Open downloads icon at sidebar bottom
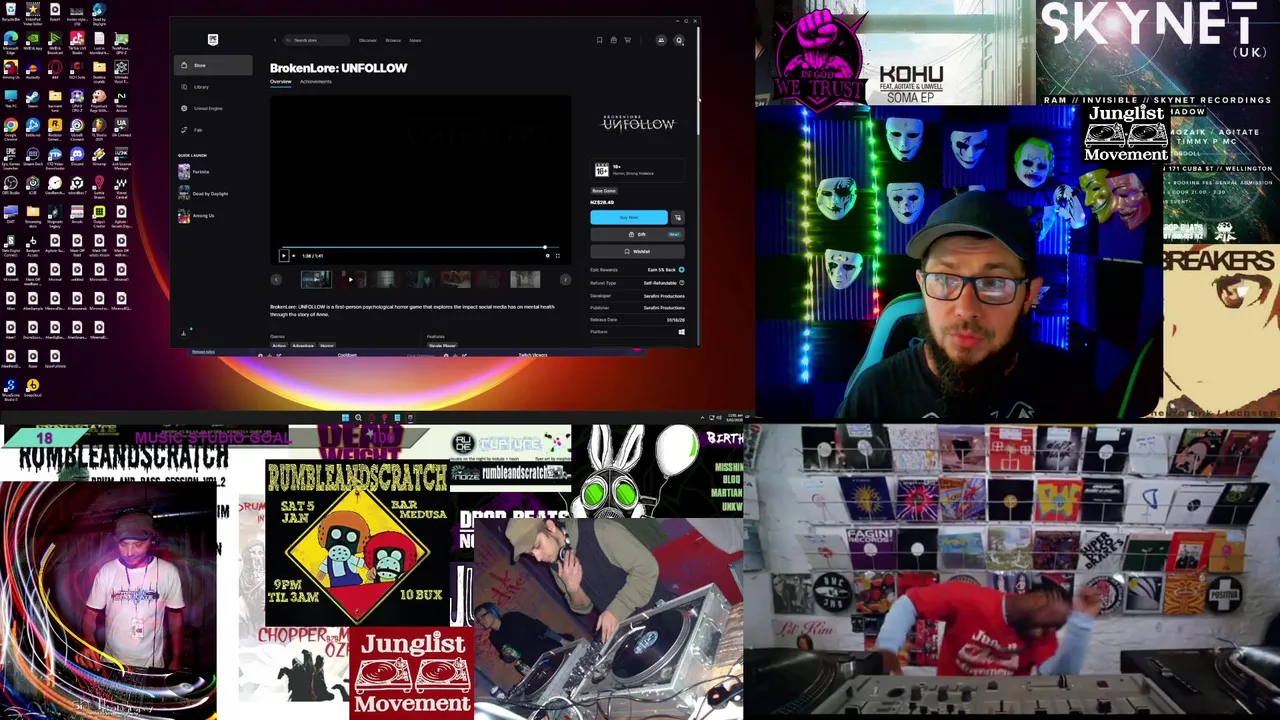This screenshot has width=1280, height=720. pyautogui.click(x=183, y=333)
